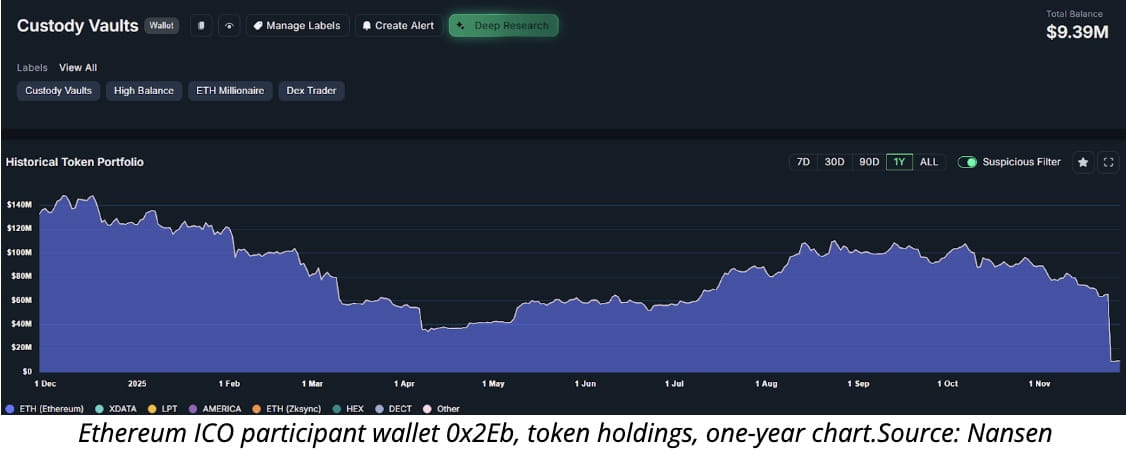This screenshot has width=1126, height=464.
Task: Click the Create Alert bell button
Action: tap(398, 25)
